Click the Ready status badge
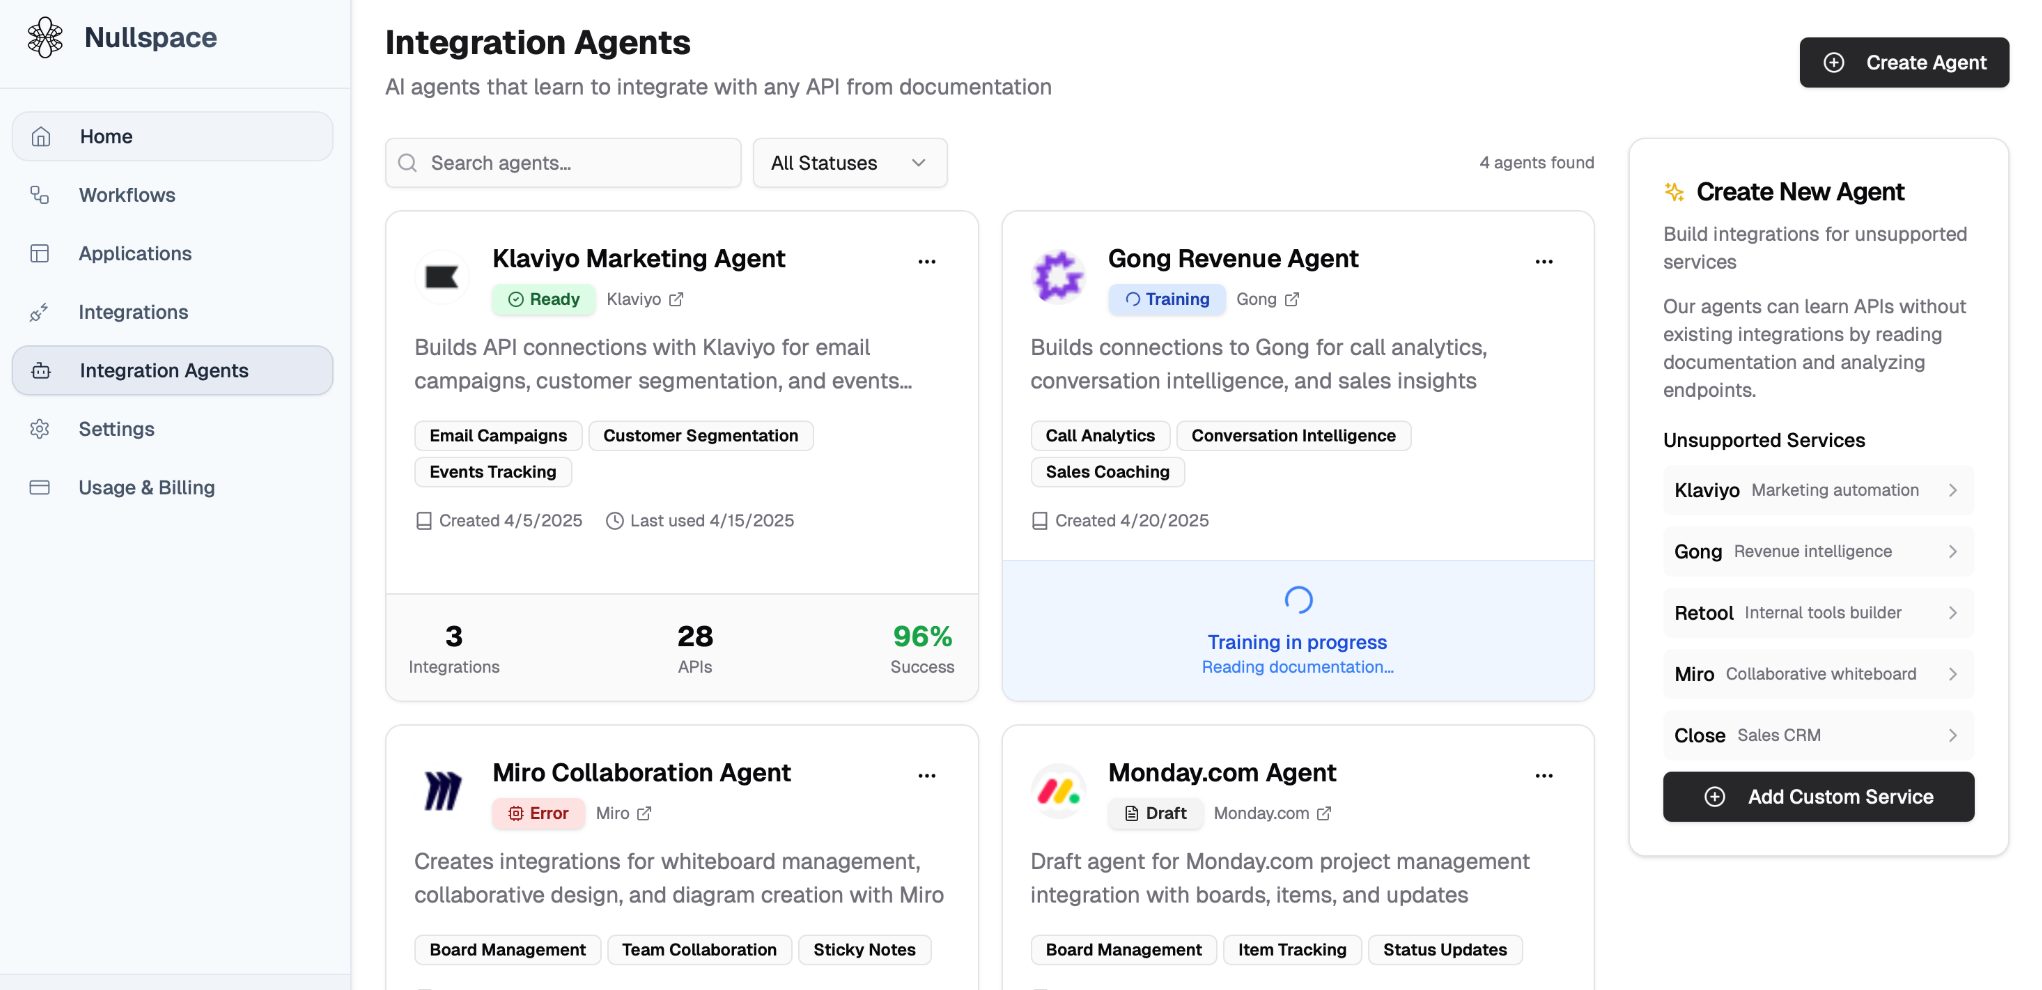 544,299
